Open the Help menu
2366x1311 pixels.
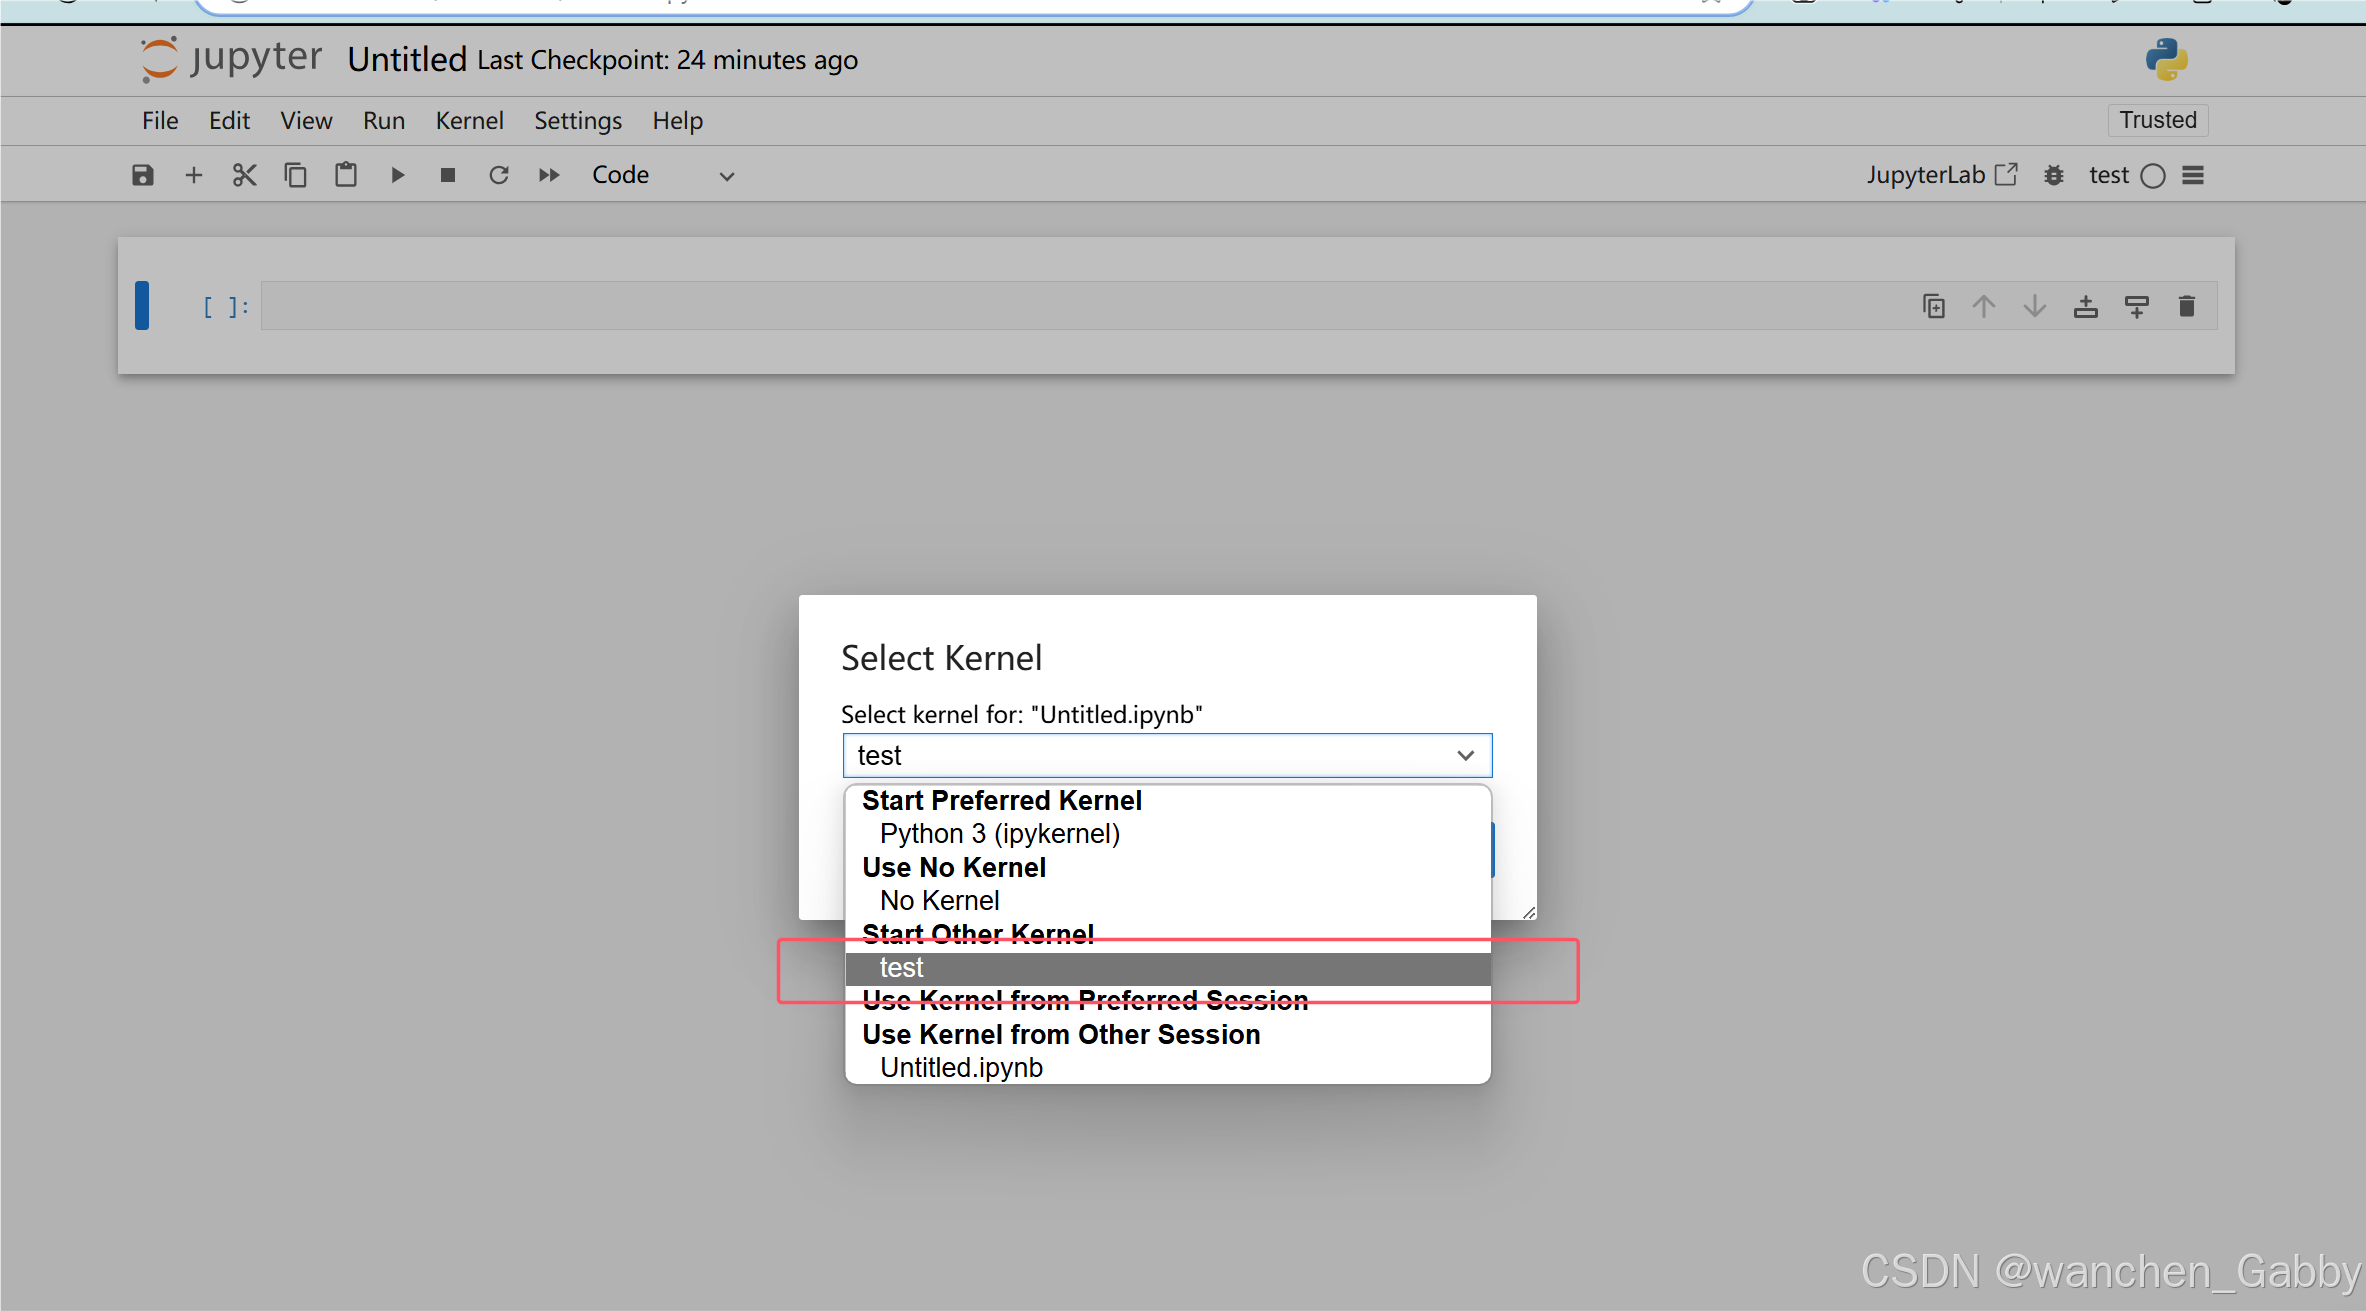click(678, 121)
